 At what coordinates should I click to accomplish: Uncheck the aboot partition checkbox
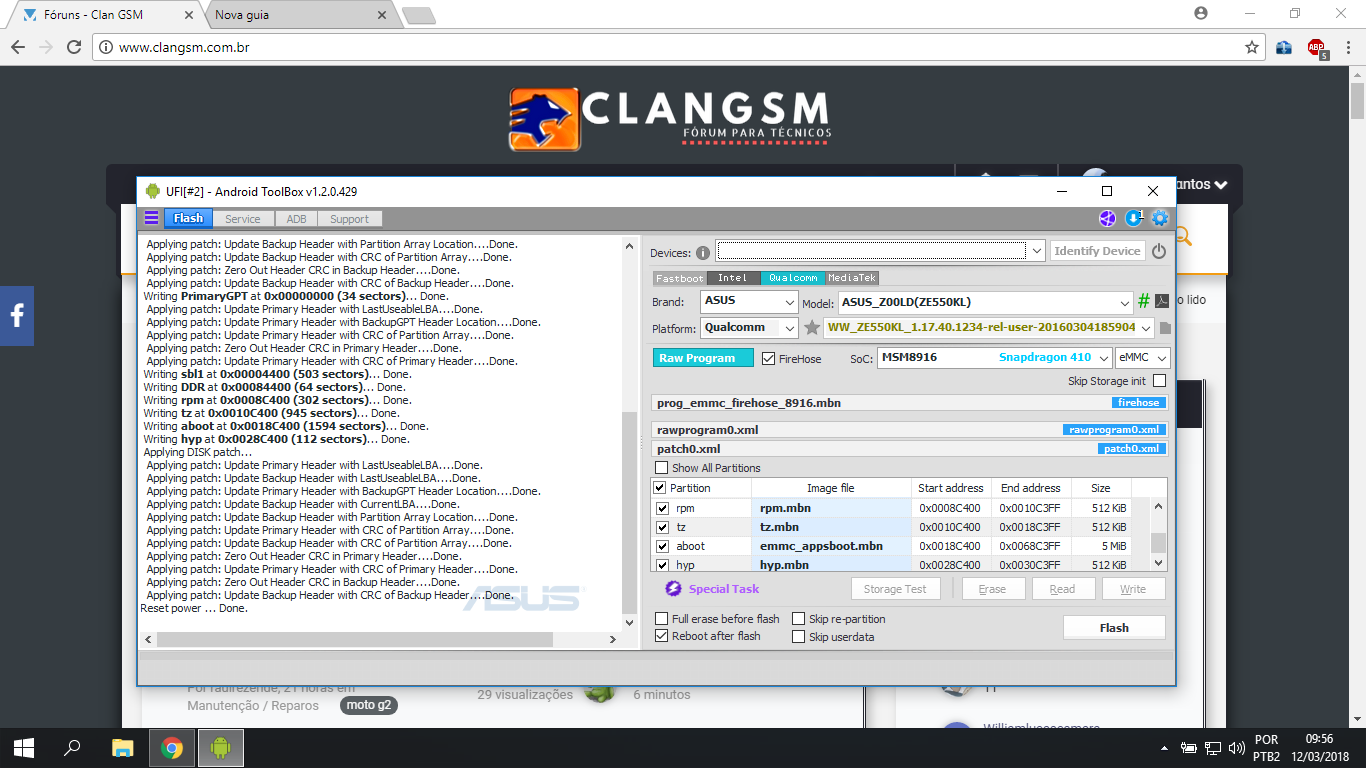point(662,546)
